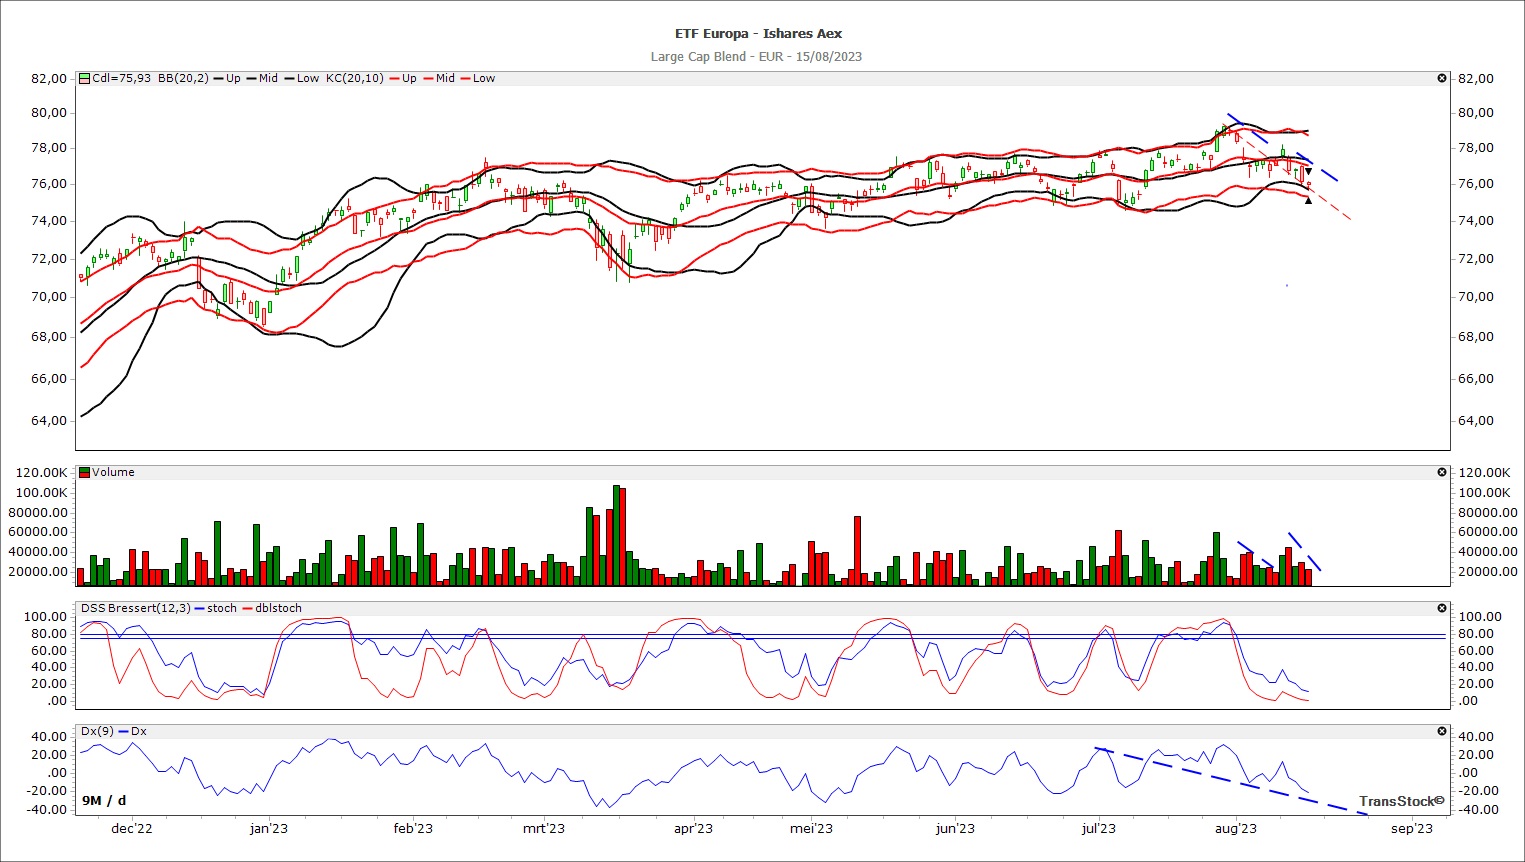The image size is (1525, 862).
Task: Click the Keltner Channel Low legend entry
Action: 484,78
